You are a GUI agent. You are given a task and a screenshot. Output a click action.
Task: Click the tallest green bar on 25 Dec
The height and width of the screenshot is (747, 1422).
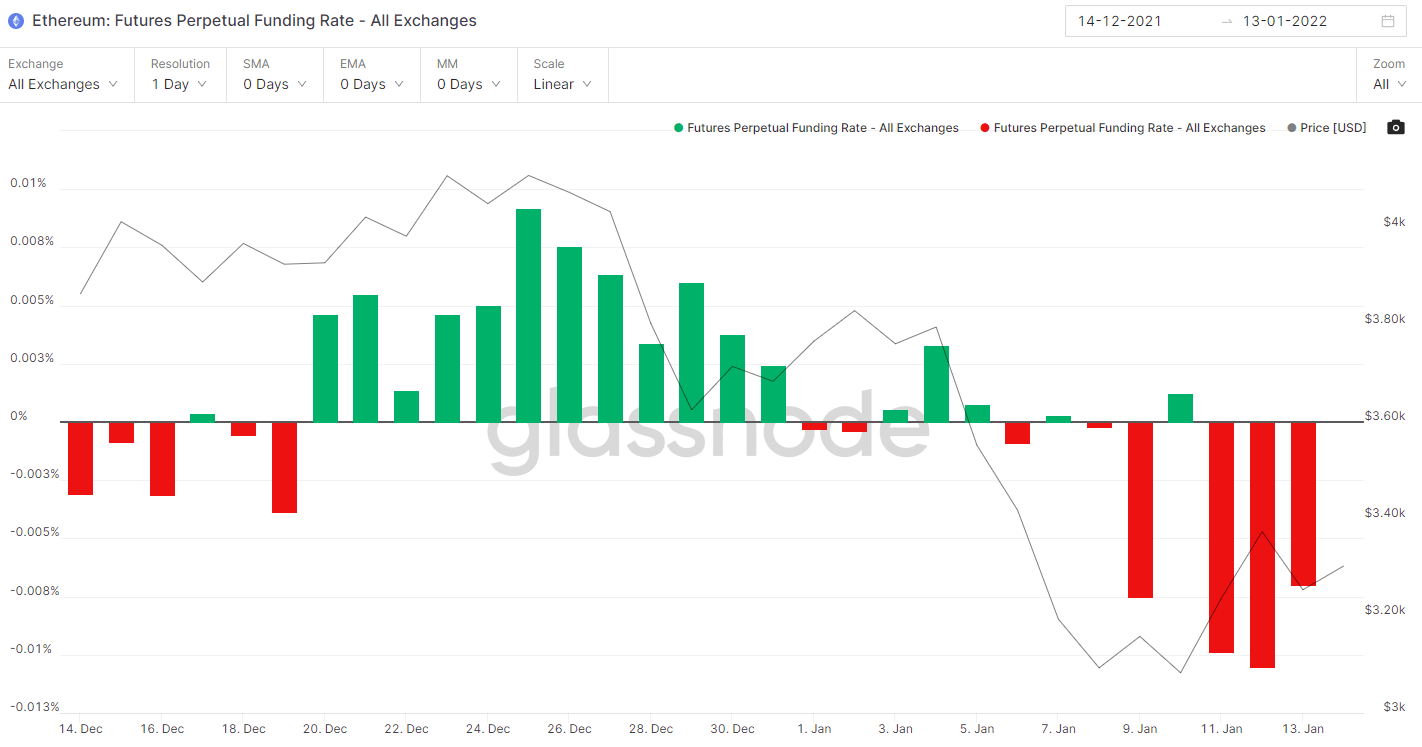pos(529,315)
